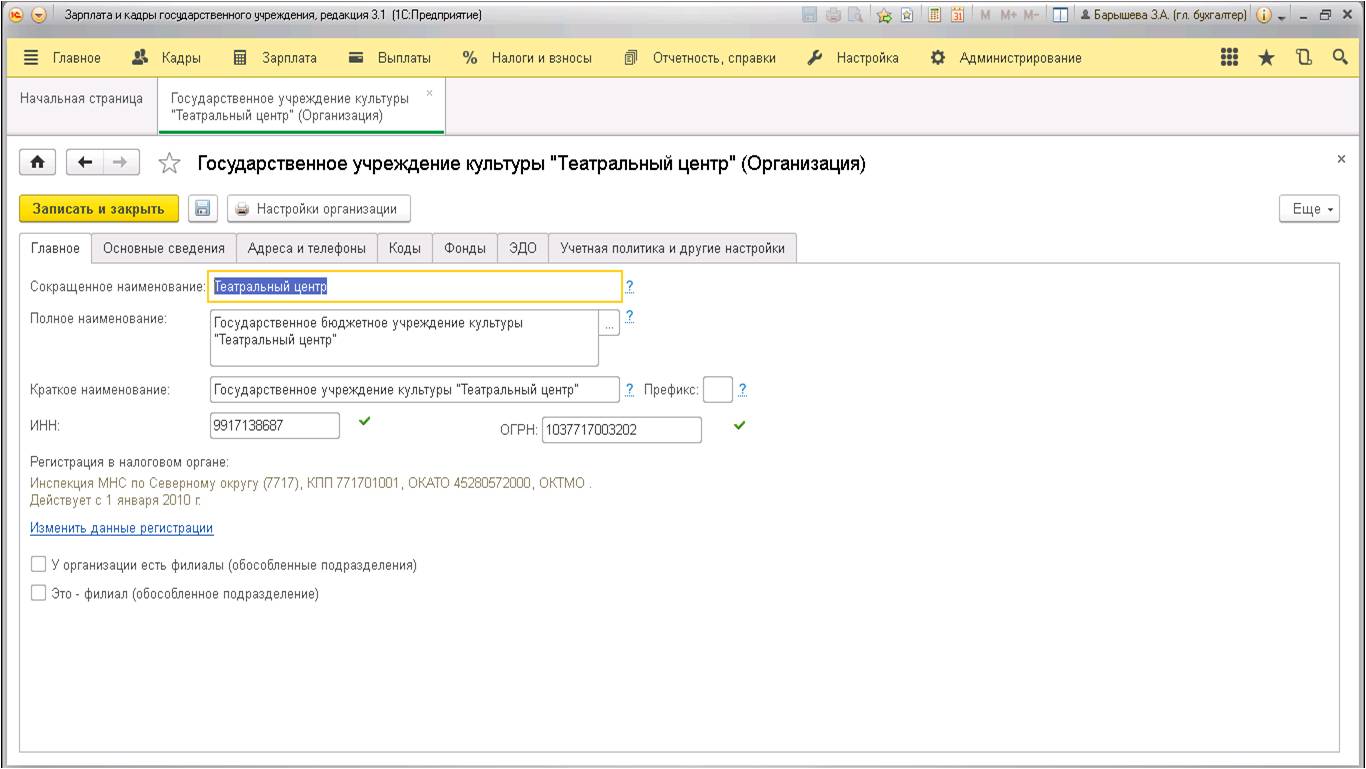This screenshot has height=769, width=1366.
Task: Close the organization tab with its x
Action: tap(430, 93)
